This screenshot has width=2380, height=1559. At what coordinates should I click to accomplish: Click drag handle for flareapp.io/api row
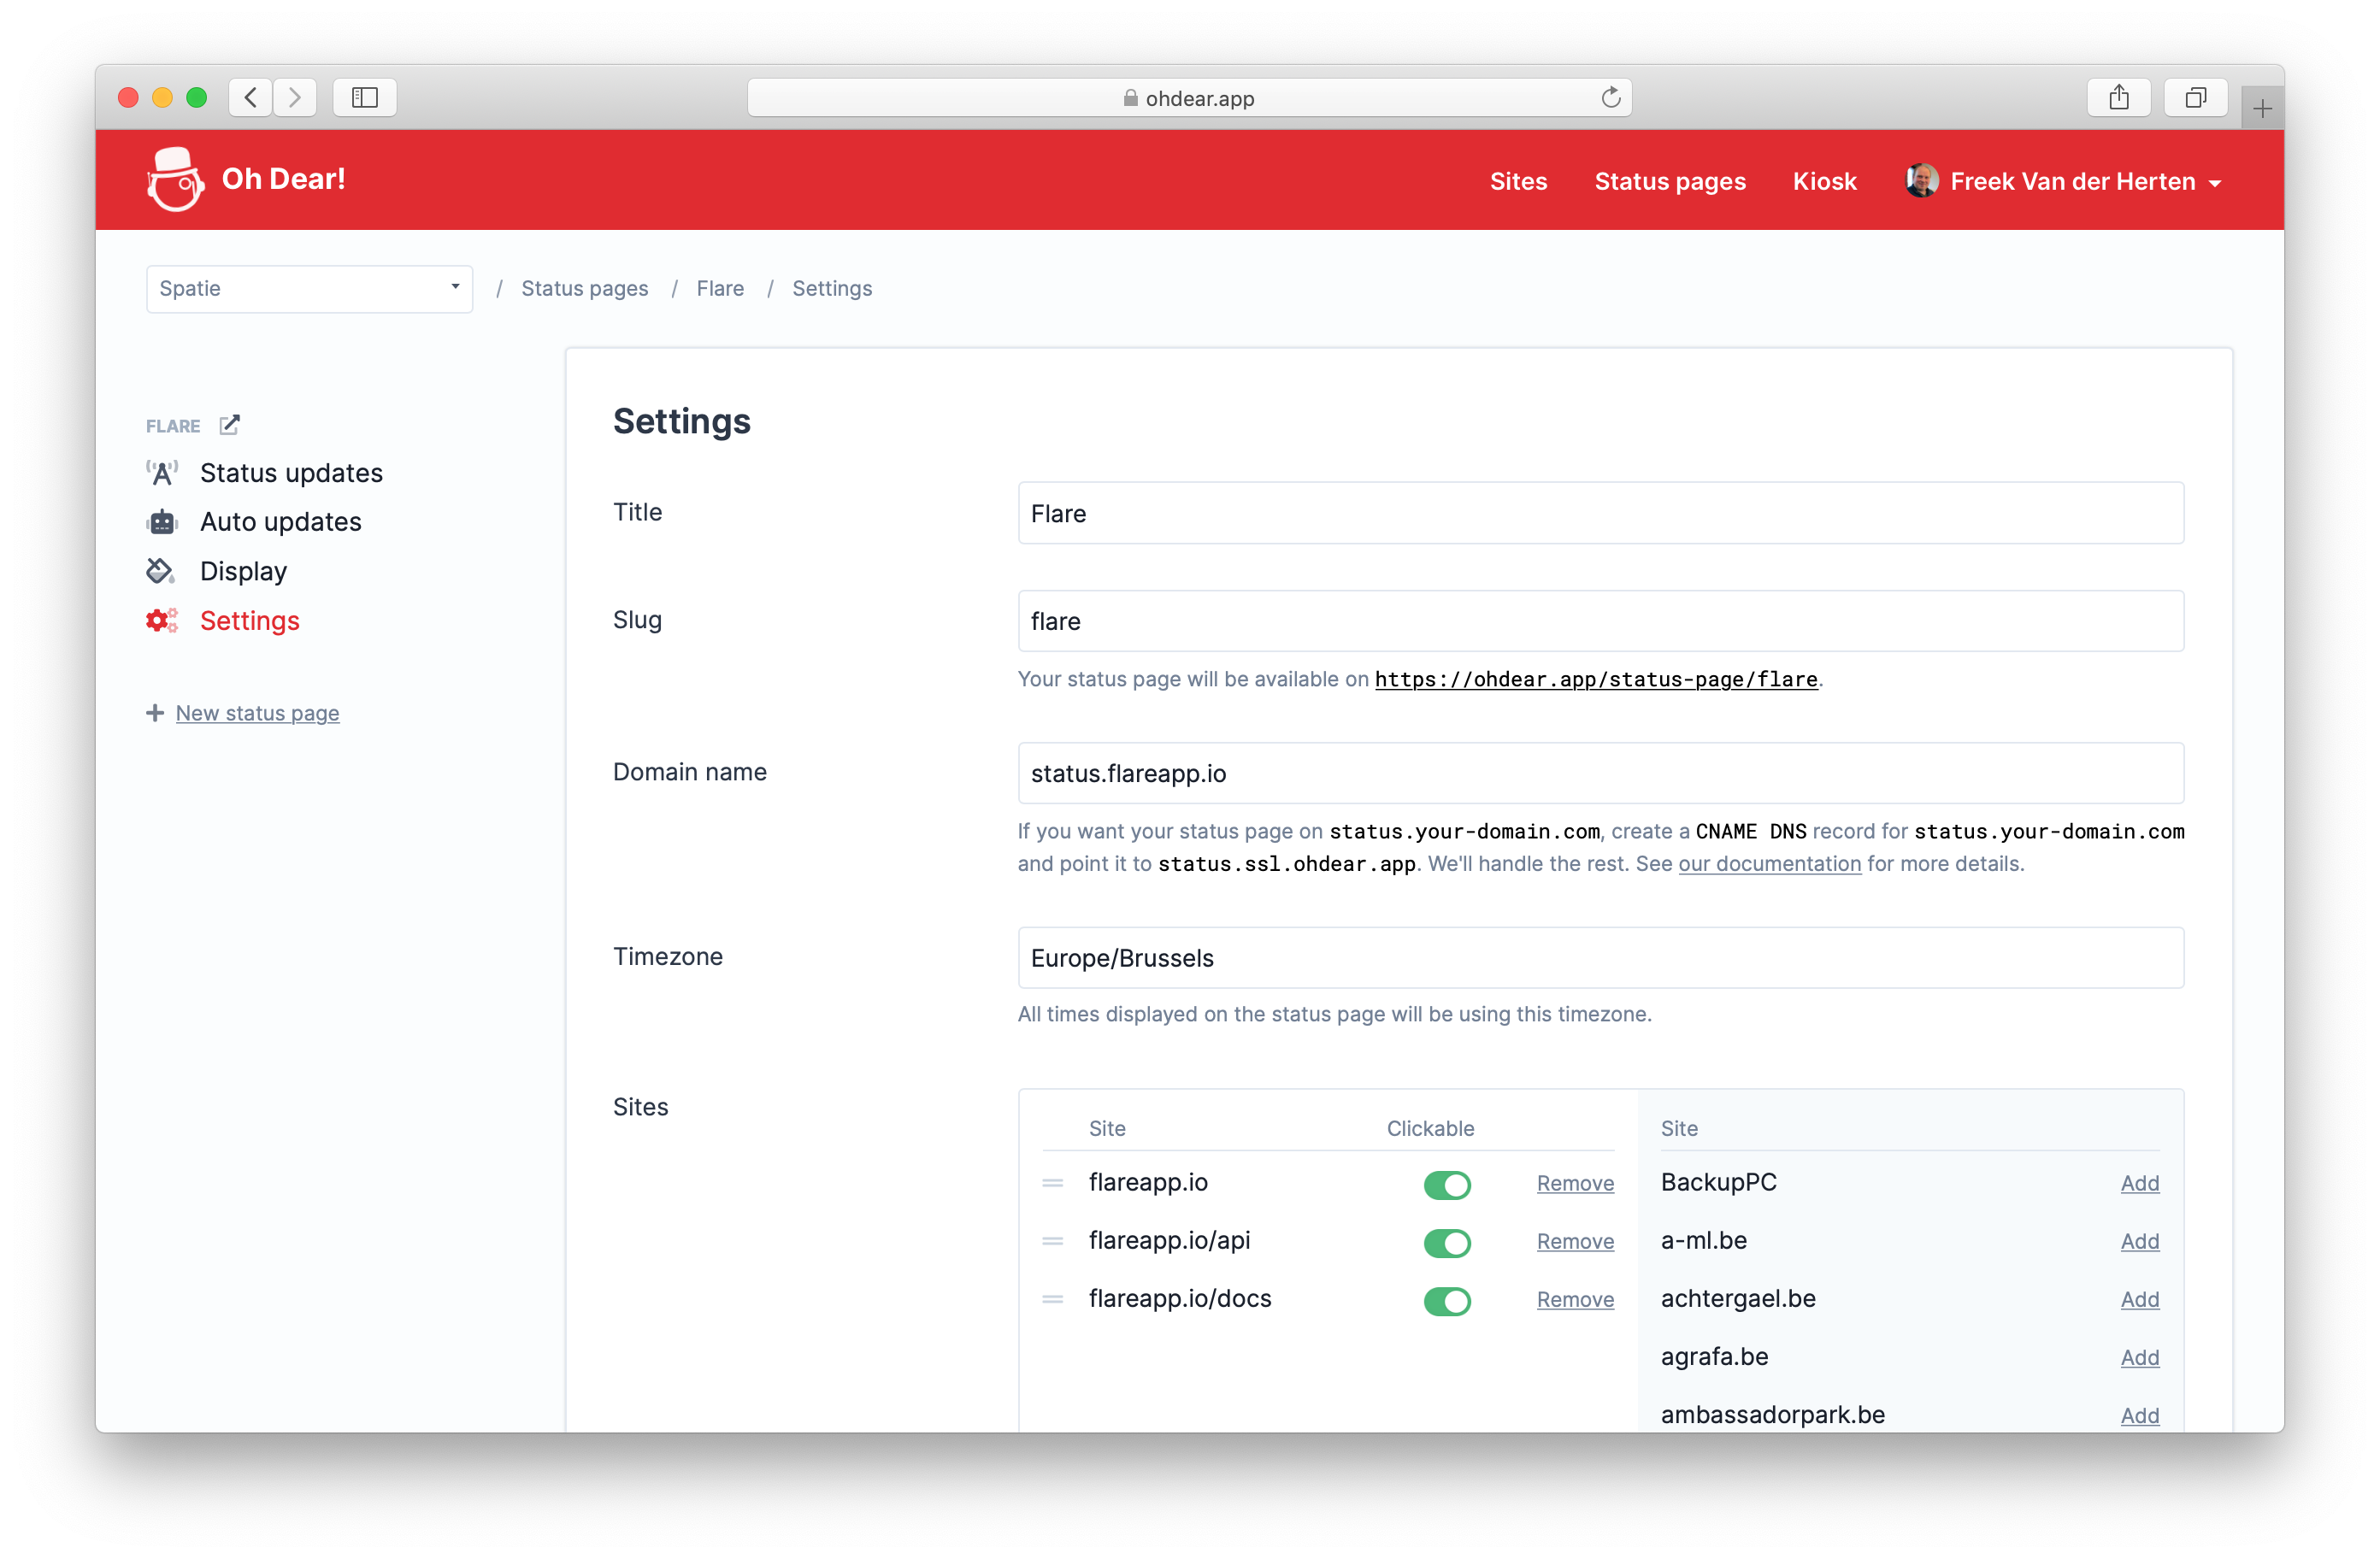click(x=1052, y=1241)
